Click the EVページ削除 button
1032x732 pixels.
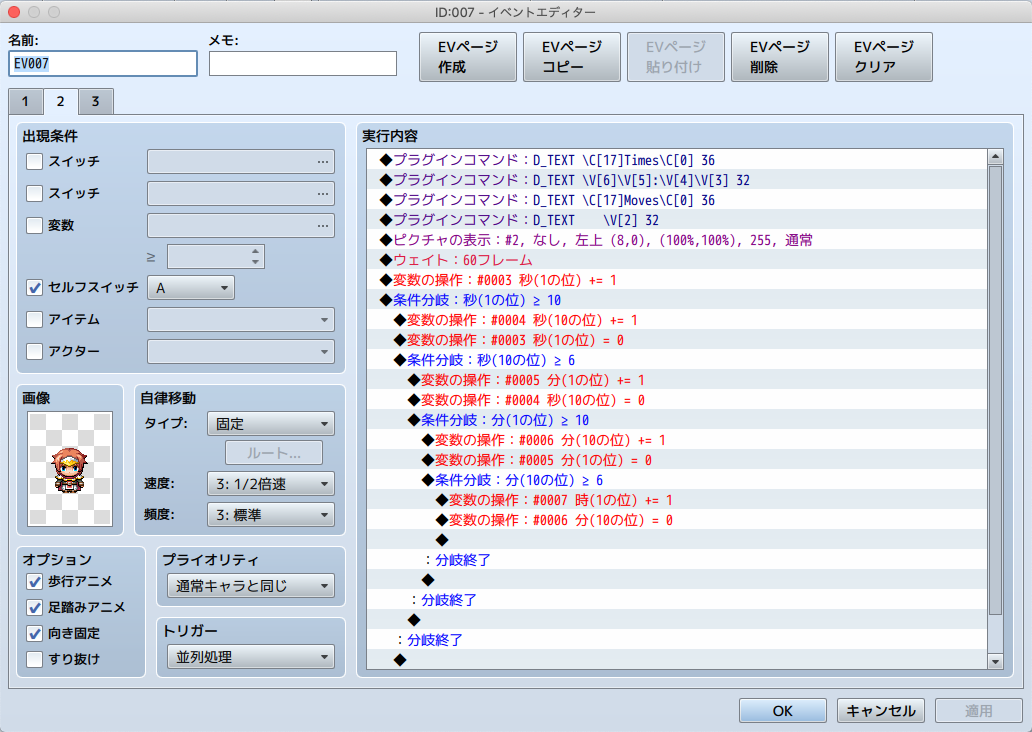click(780, 57)
